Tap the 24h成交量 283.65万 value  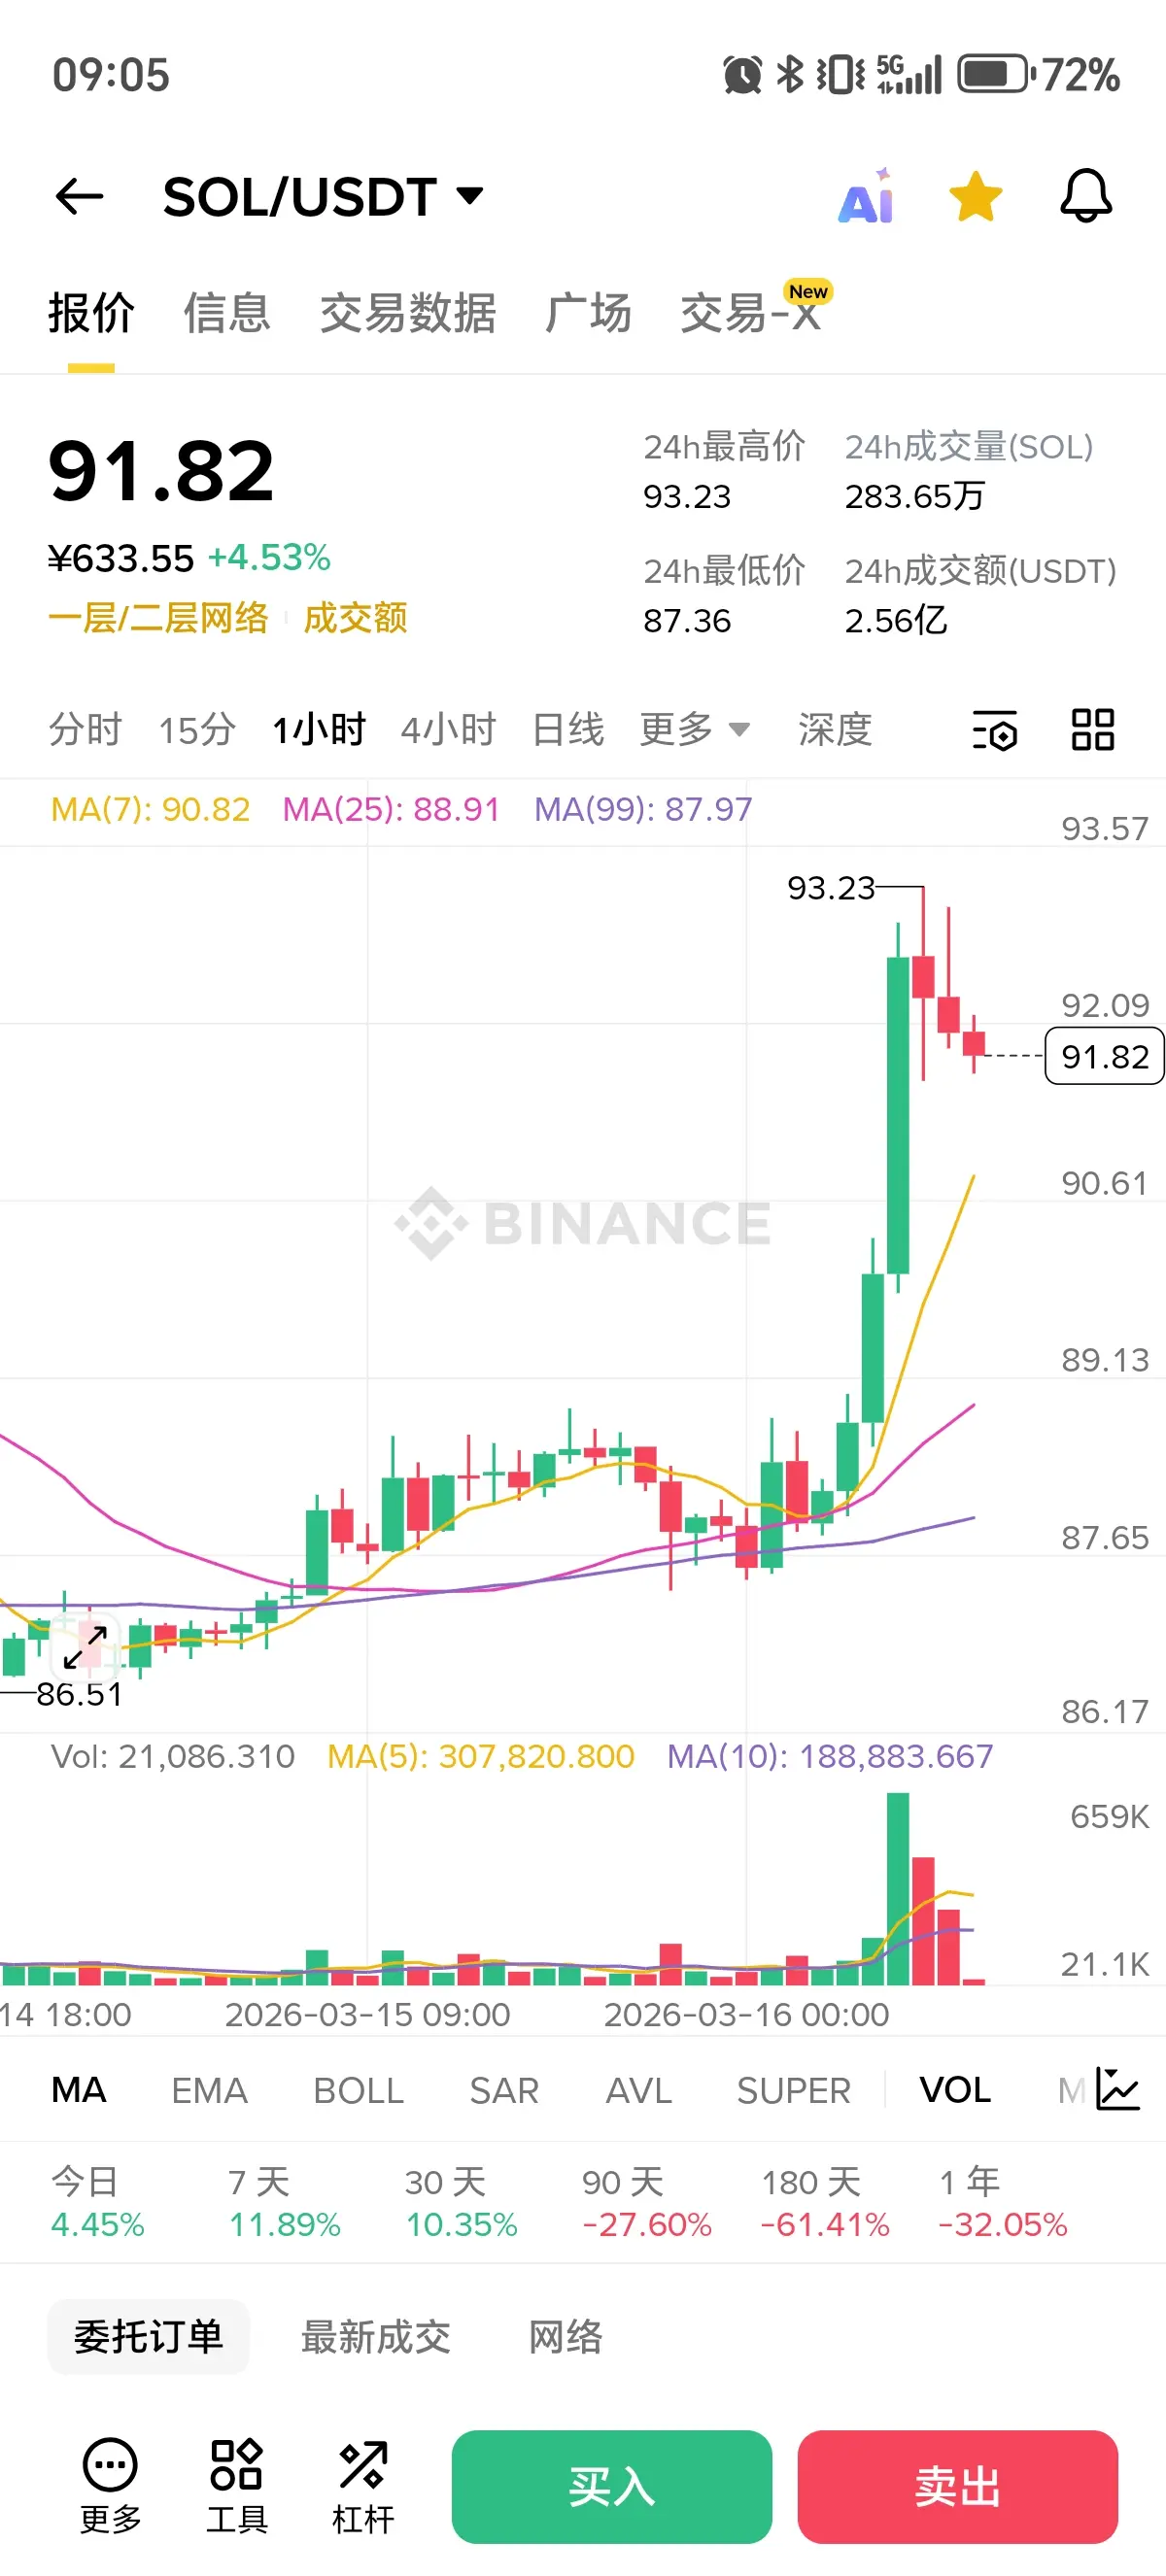pyautogui.click(x=915, y=496)
